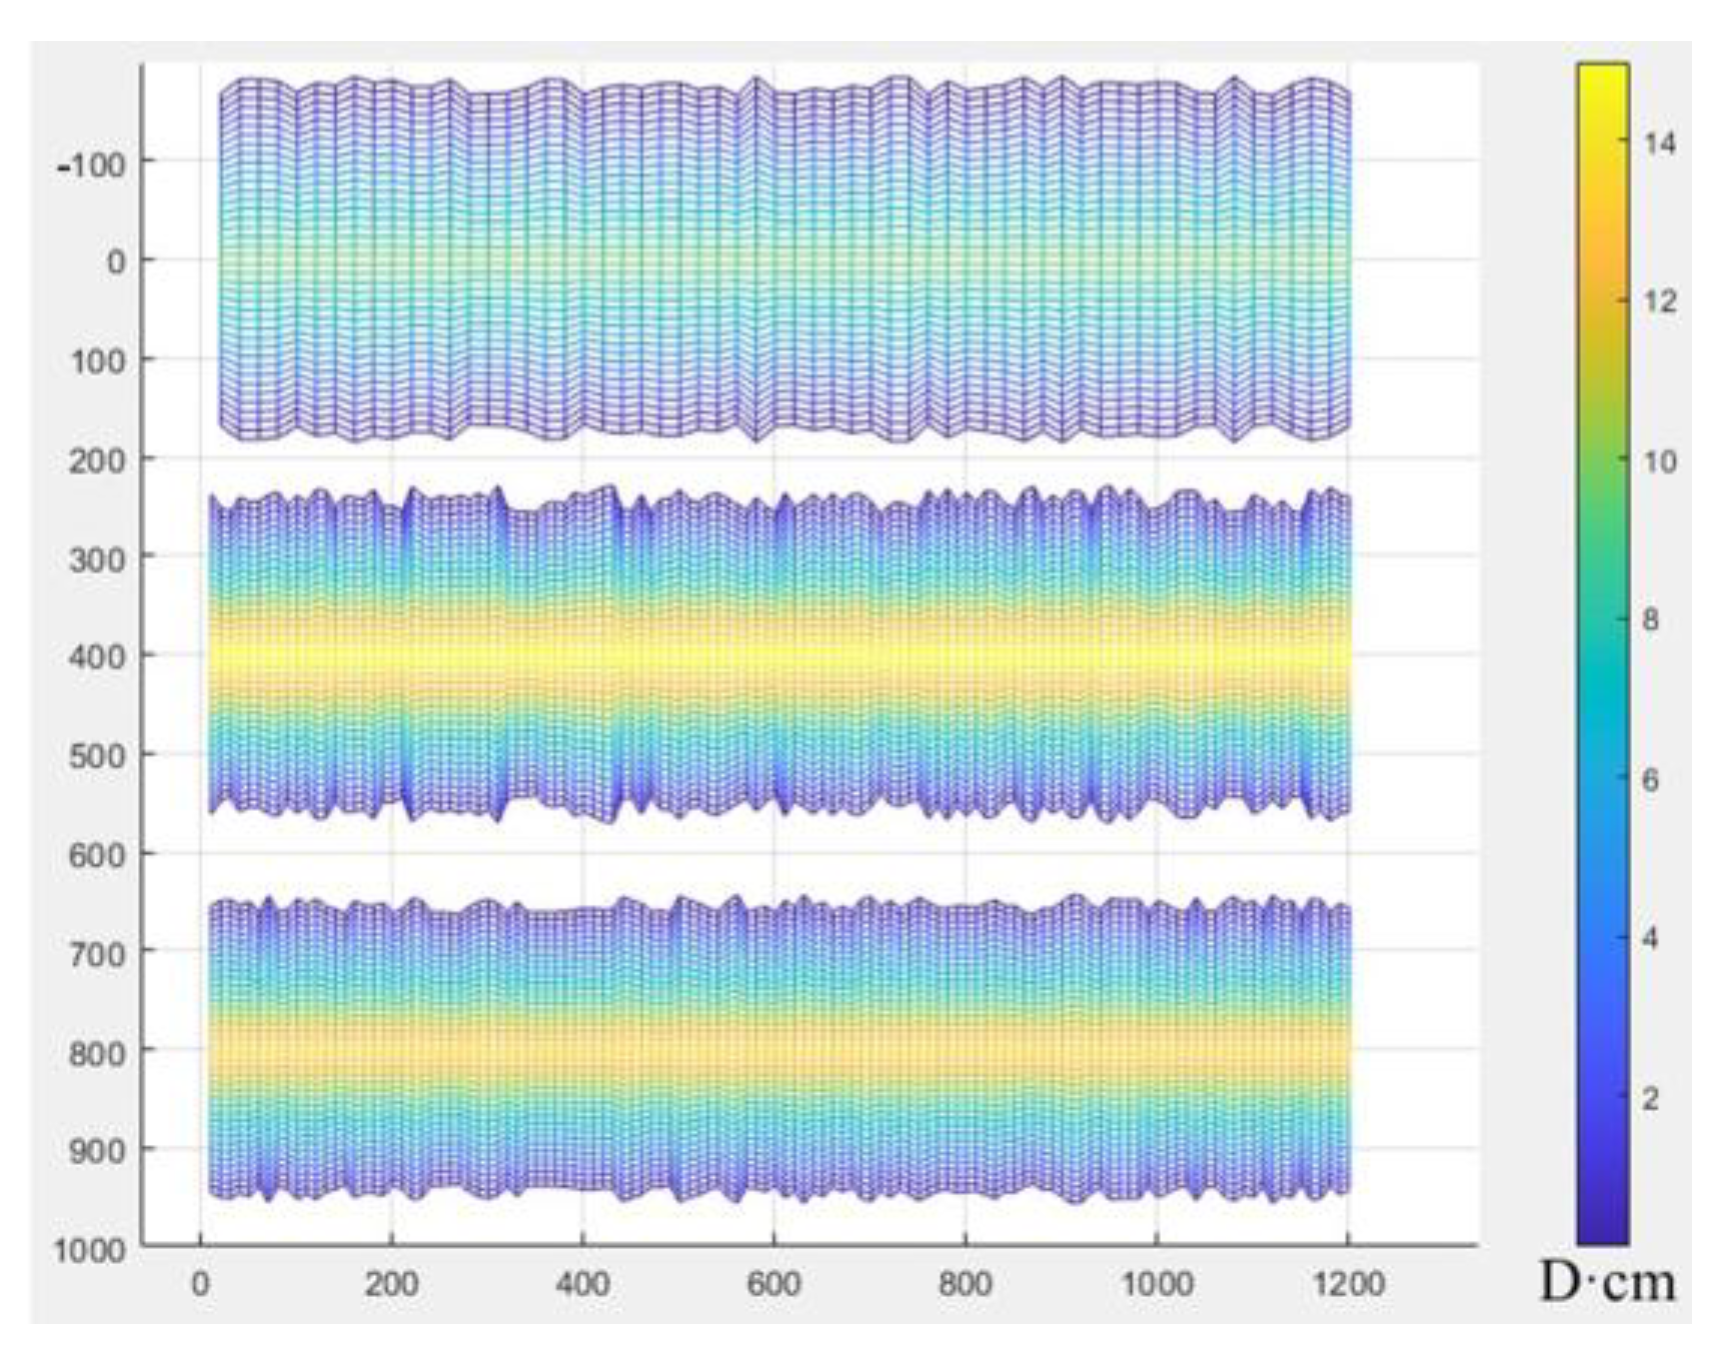The image size is (1735, 1369).
Task: Click y-axis tick label 700
Action: 98,953
